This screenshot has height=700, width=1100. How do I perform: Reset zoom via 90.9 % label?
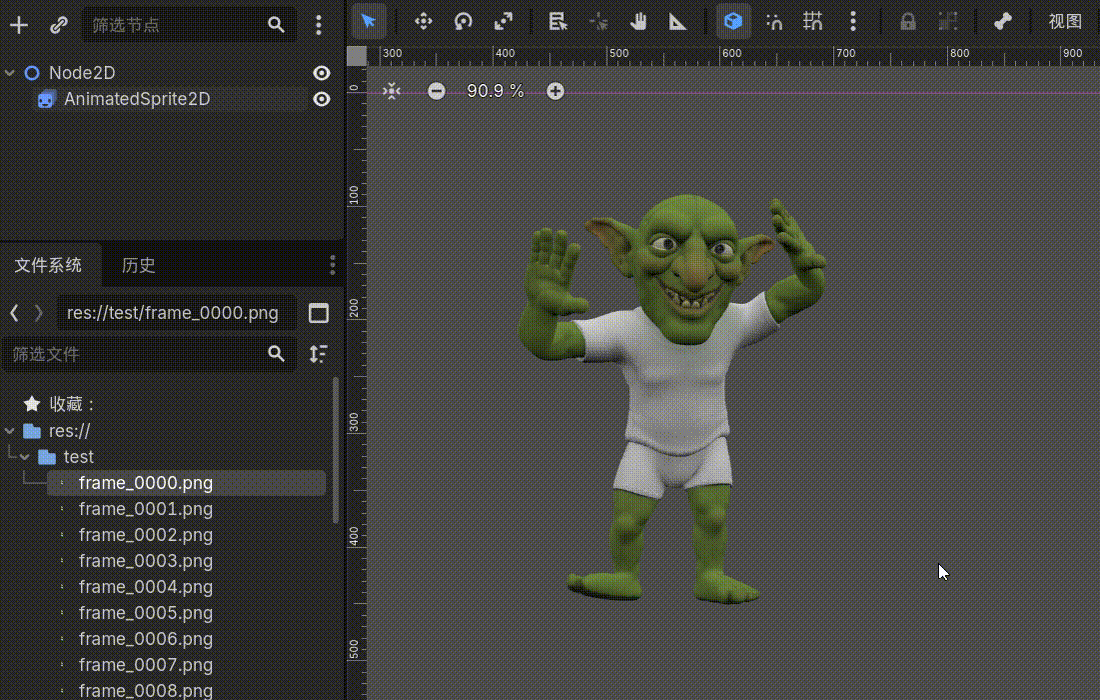(495, 91)
